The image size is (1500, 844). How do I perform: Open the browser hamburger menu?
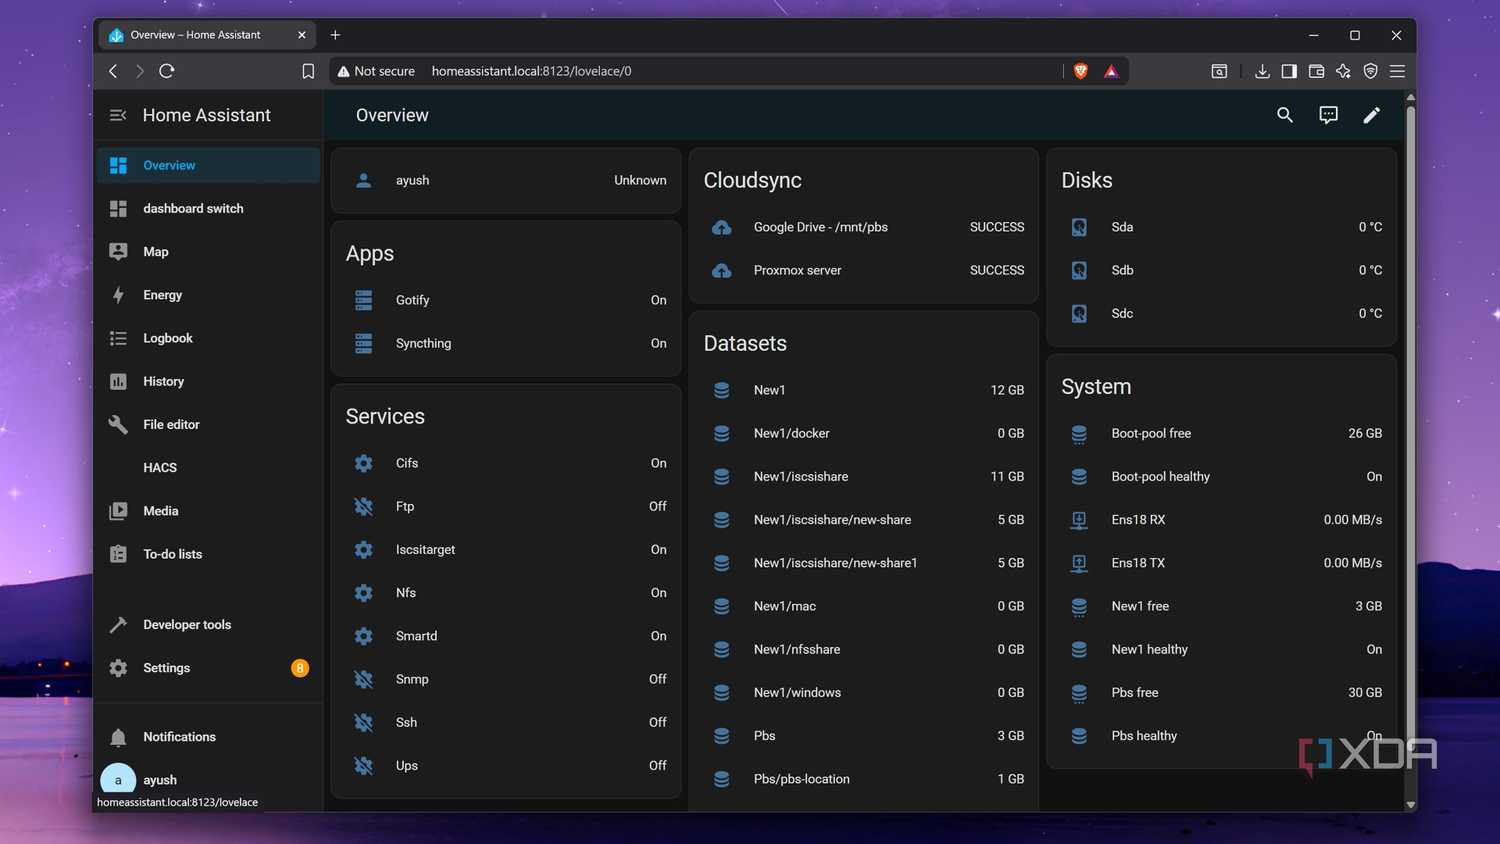(1397, 71)
